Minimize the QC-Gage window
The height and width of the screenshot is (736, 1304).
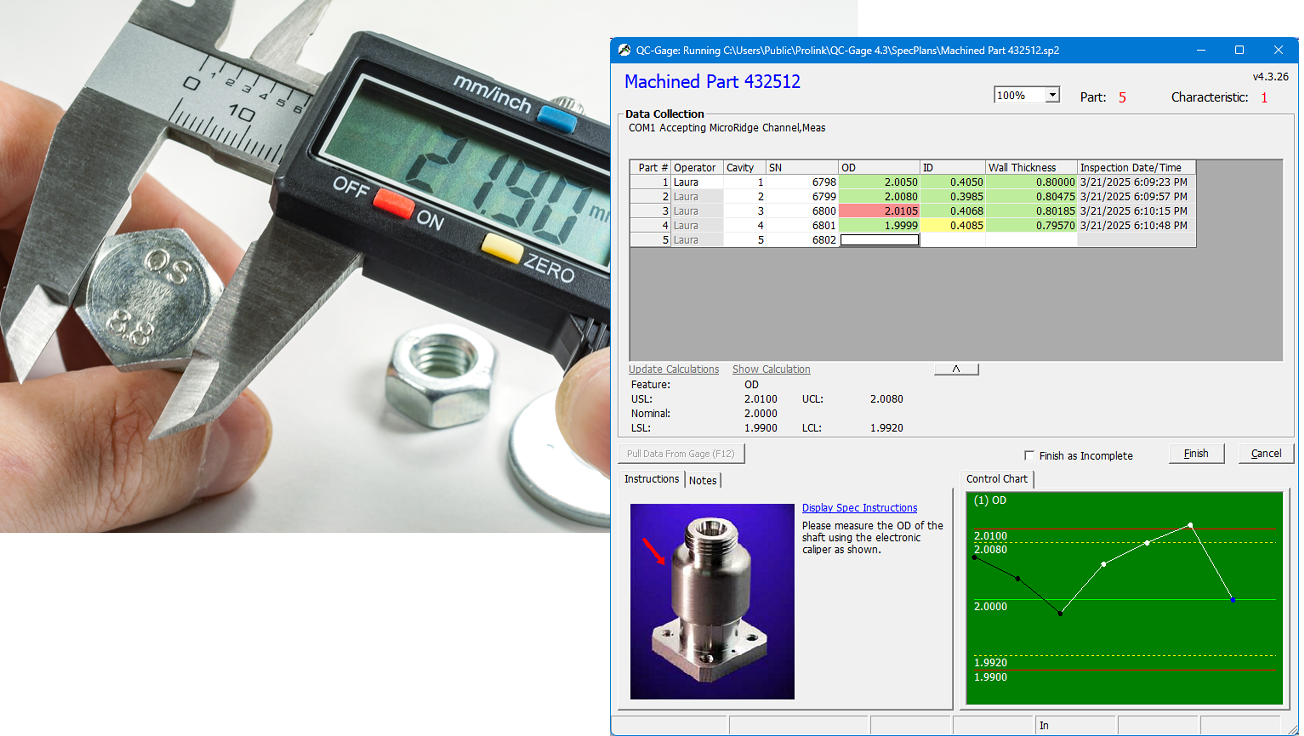[x=1201, y=50]
